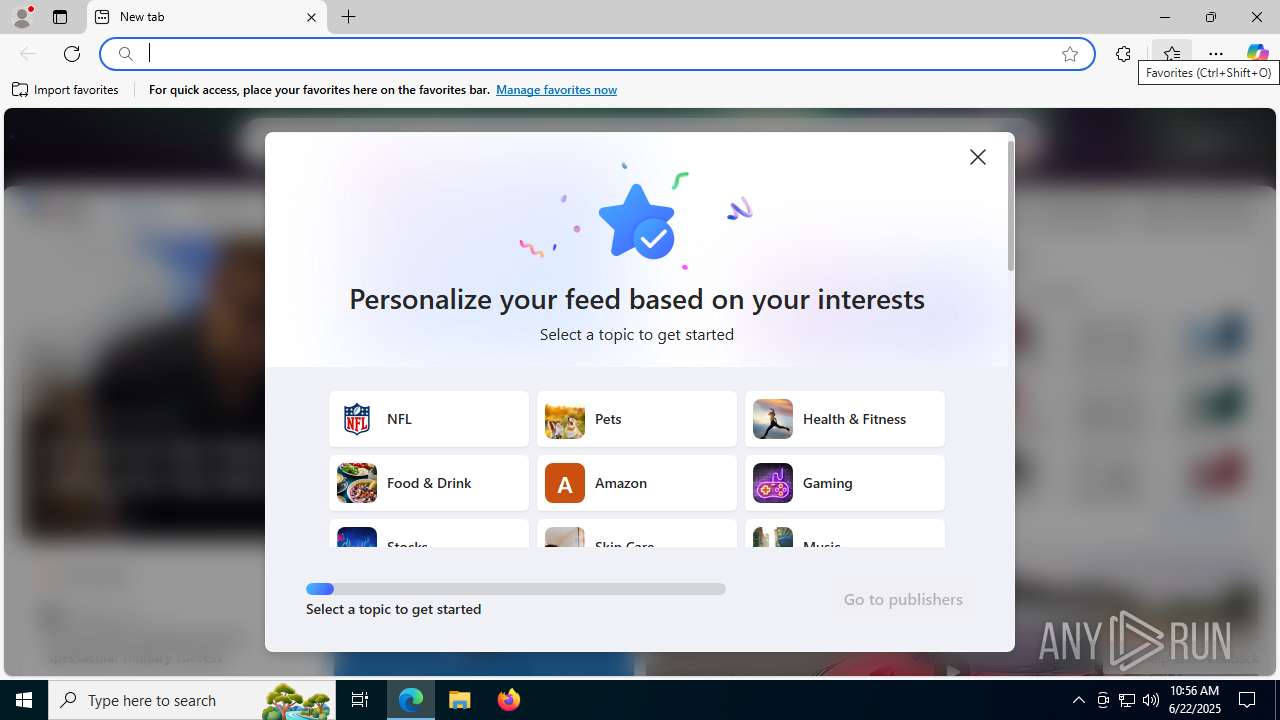Open the Favorites toolbar button

click(1171, 53)
